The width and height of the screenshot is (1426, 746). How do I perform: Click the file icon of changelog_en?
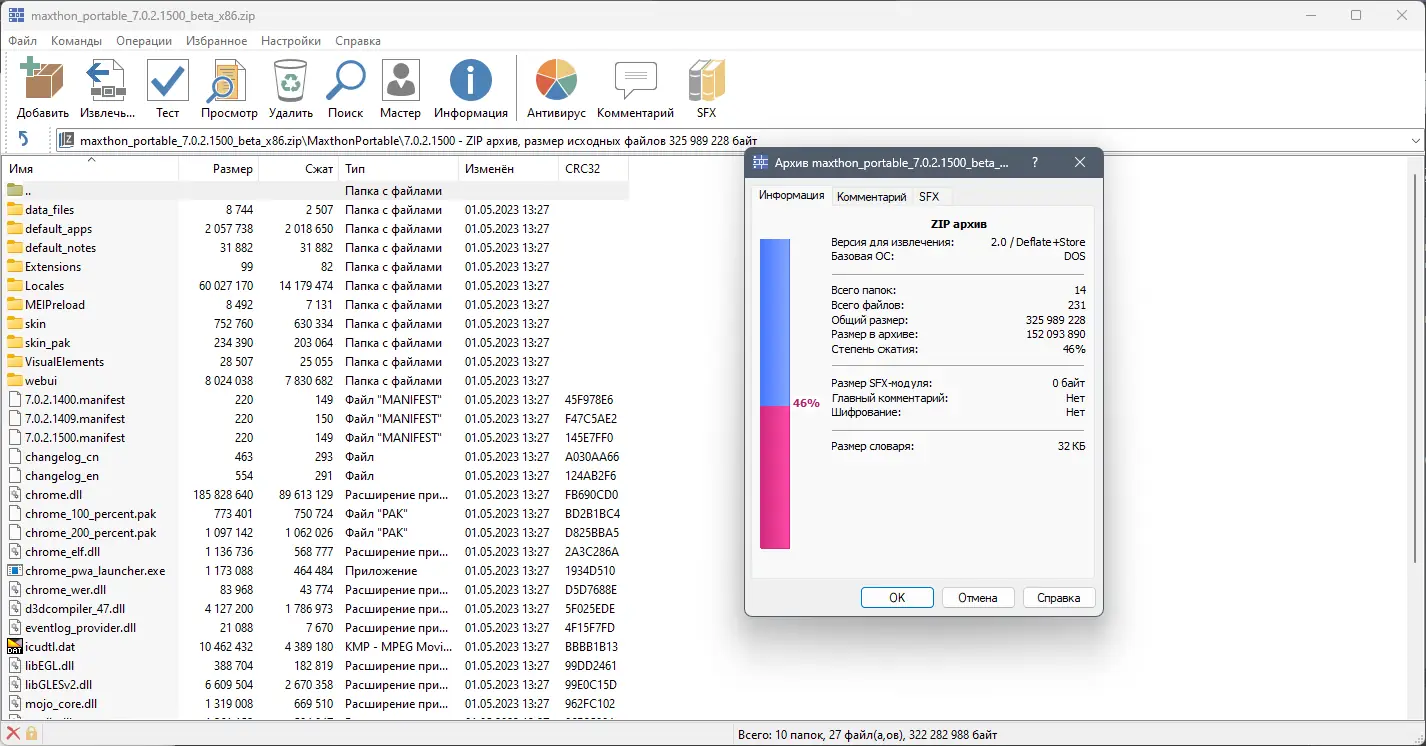(15, 476)
